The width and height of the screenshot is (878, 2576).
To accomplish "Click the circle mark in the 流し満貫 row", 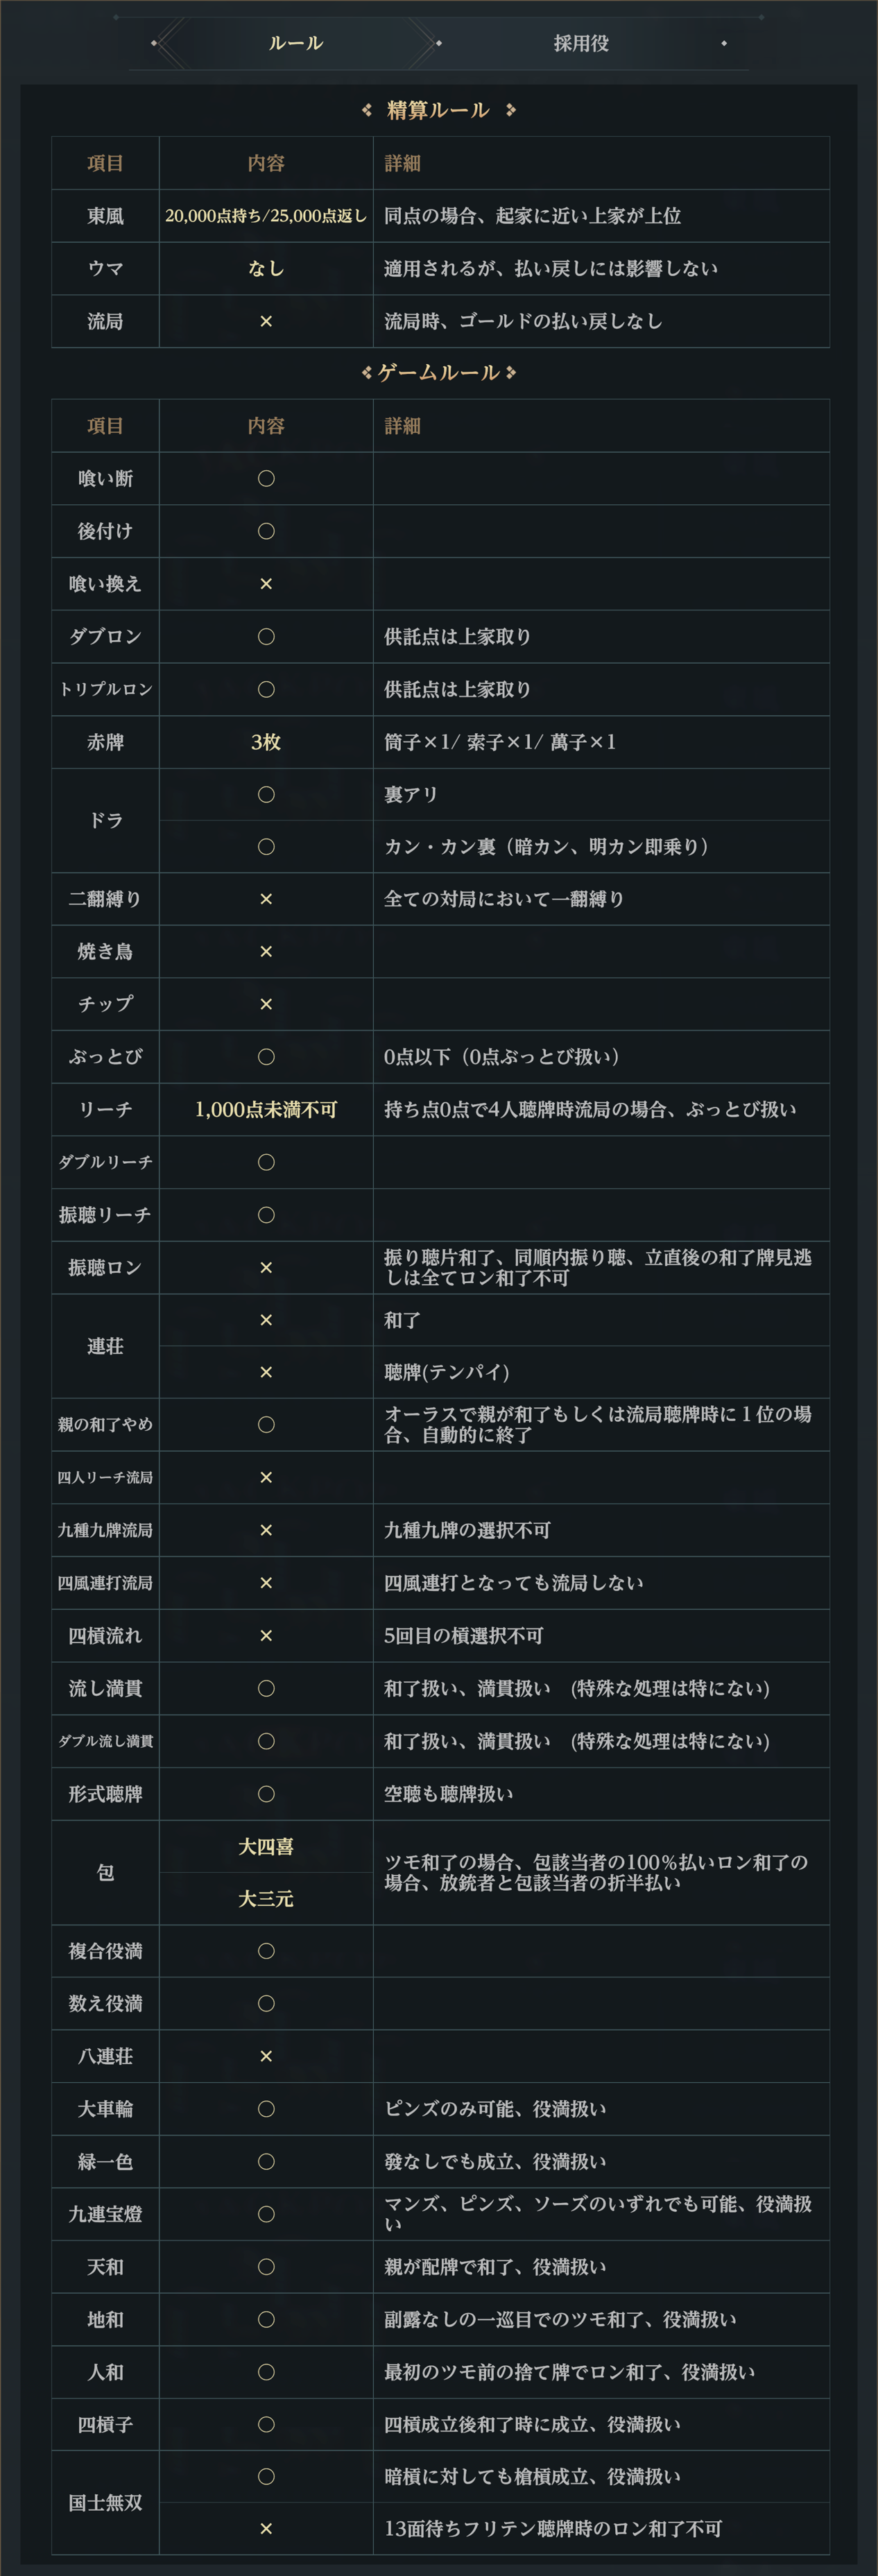I will pos(266,1688).
